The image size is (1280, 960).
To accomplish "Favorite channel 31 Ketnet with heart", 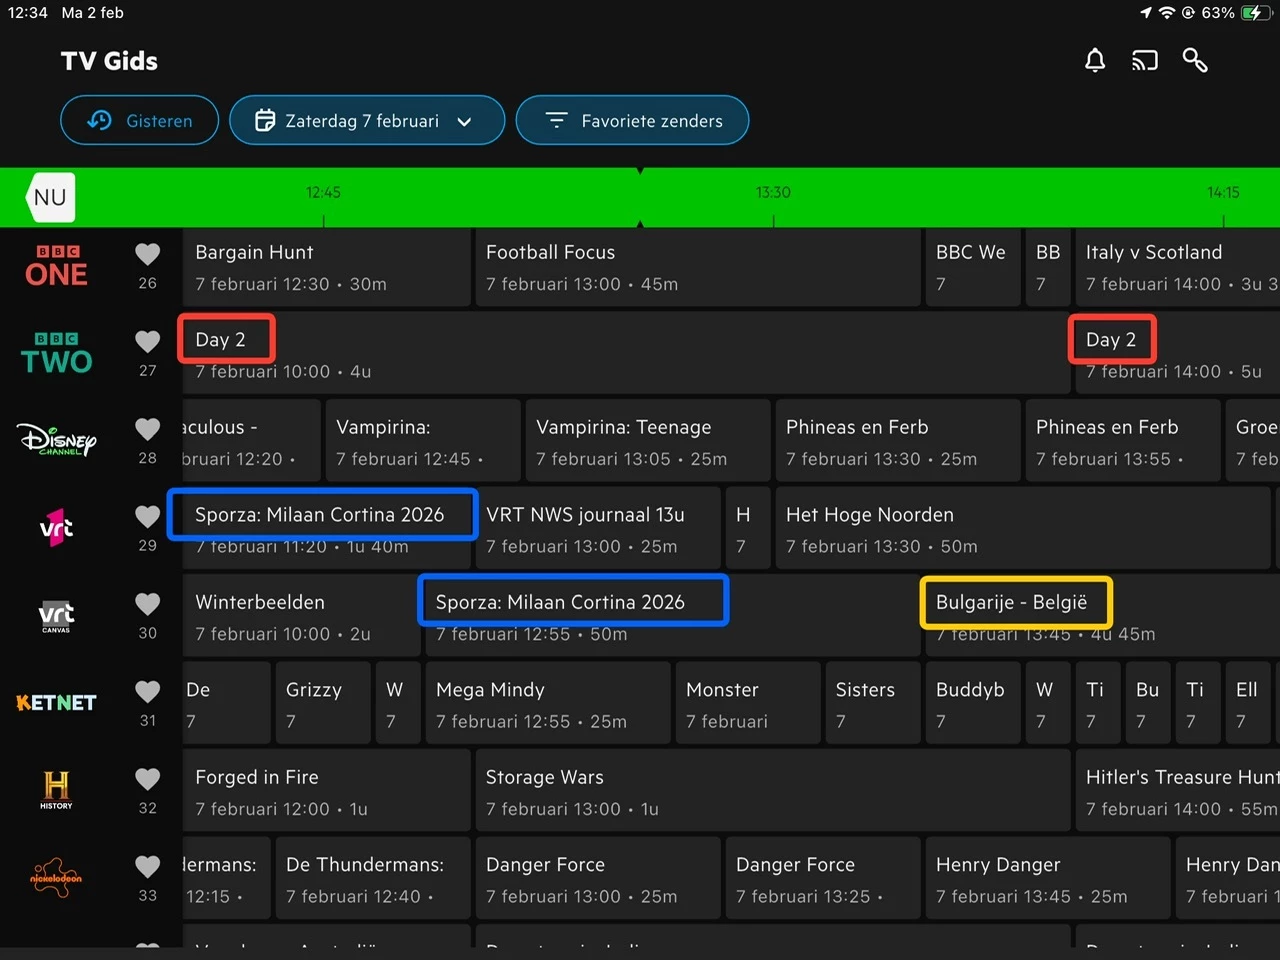I will [148, 691].
